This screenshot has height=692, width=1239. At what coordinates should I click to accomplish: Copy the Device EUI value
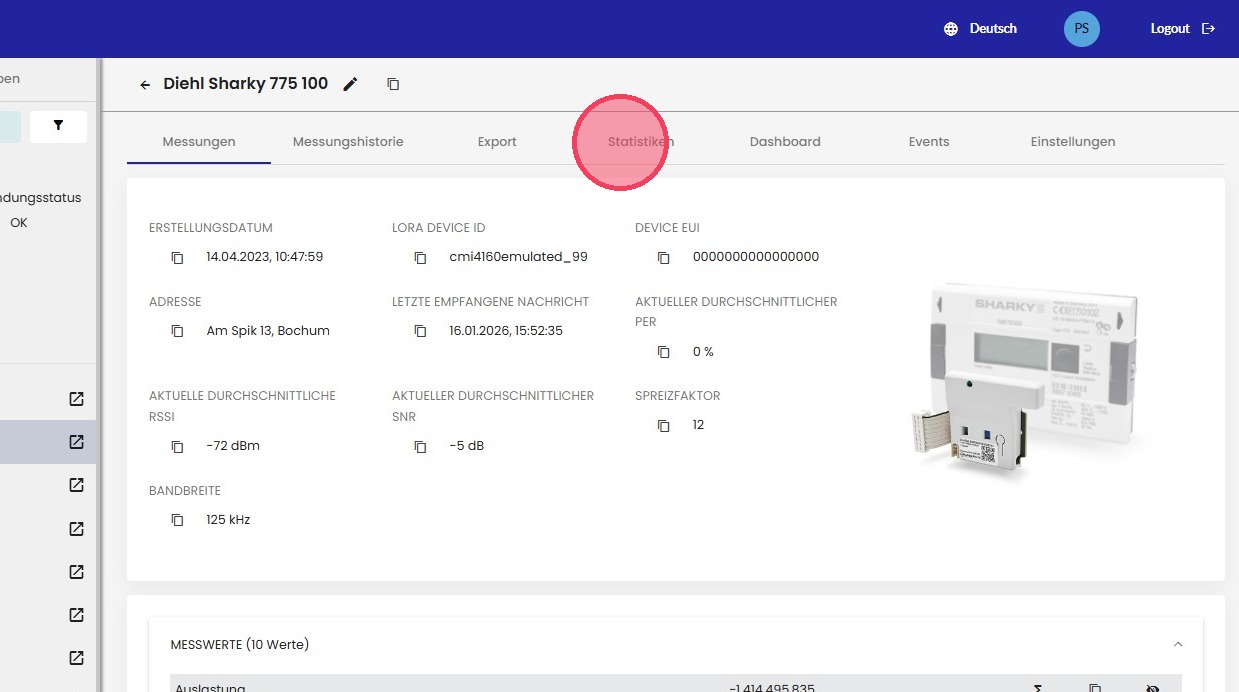tap(663, 258)
